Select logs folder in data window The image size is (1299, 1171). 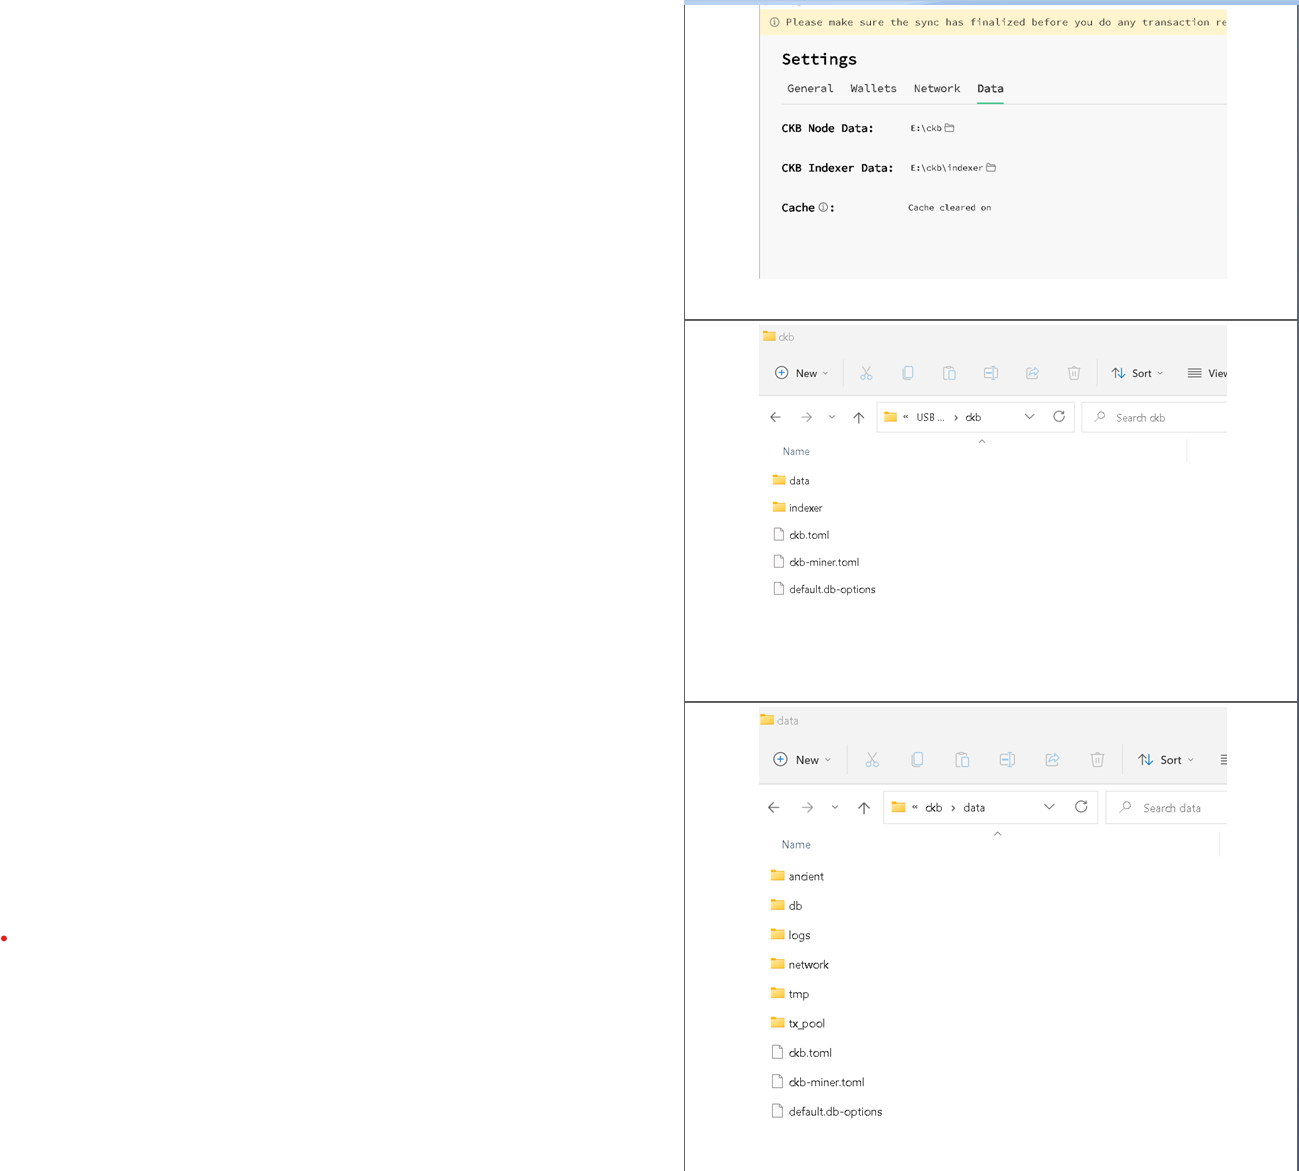click(790, 935)
